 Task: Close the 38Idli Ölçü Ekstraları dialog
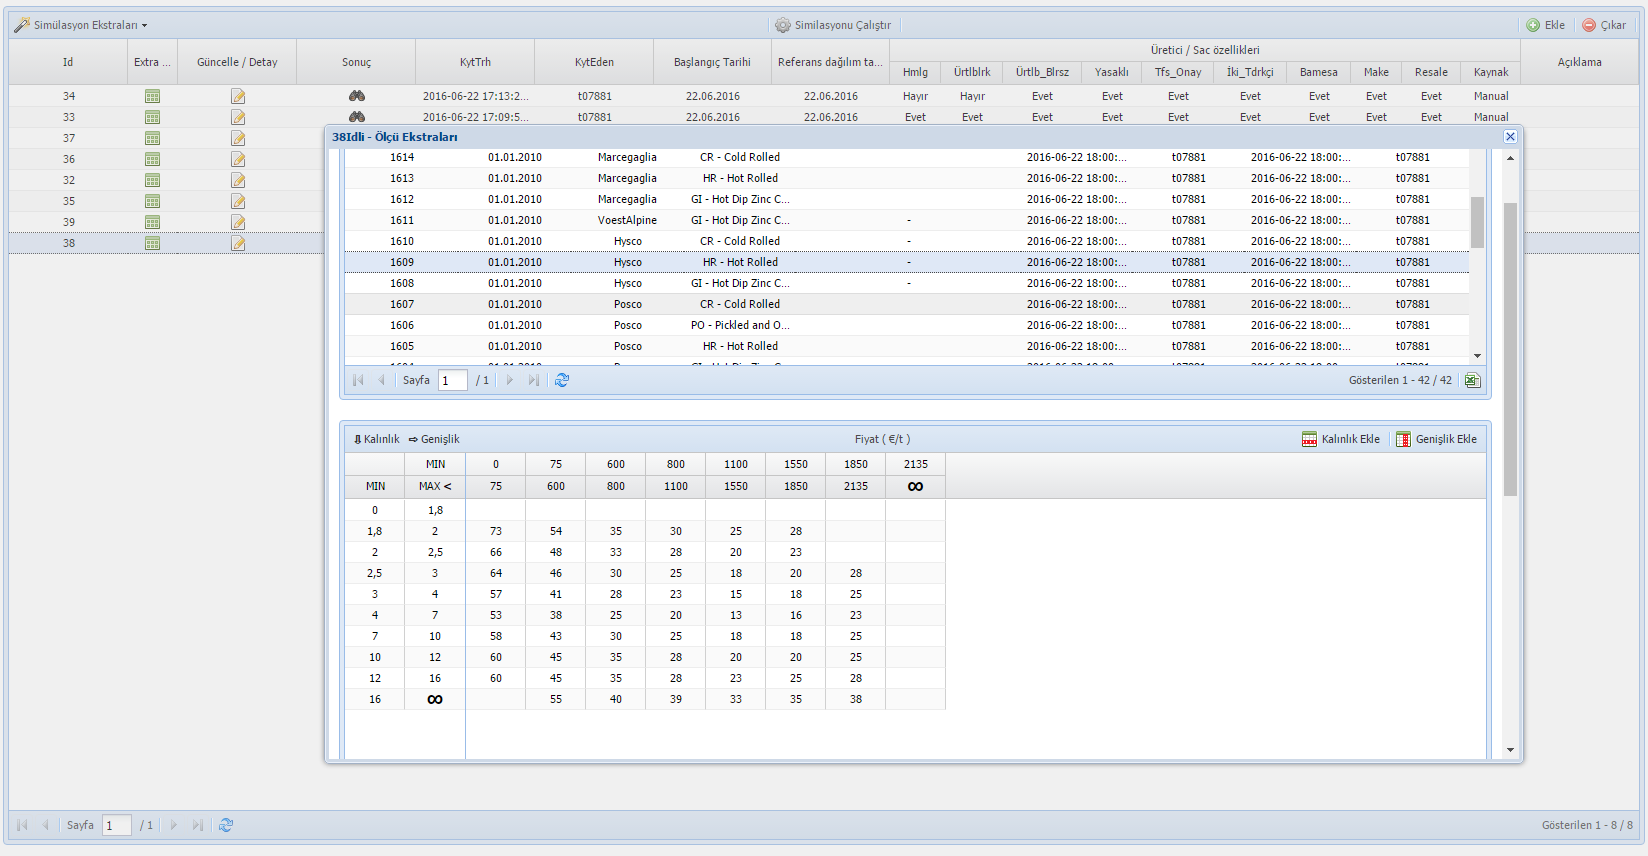[1510, 137]
